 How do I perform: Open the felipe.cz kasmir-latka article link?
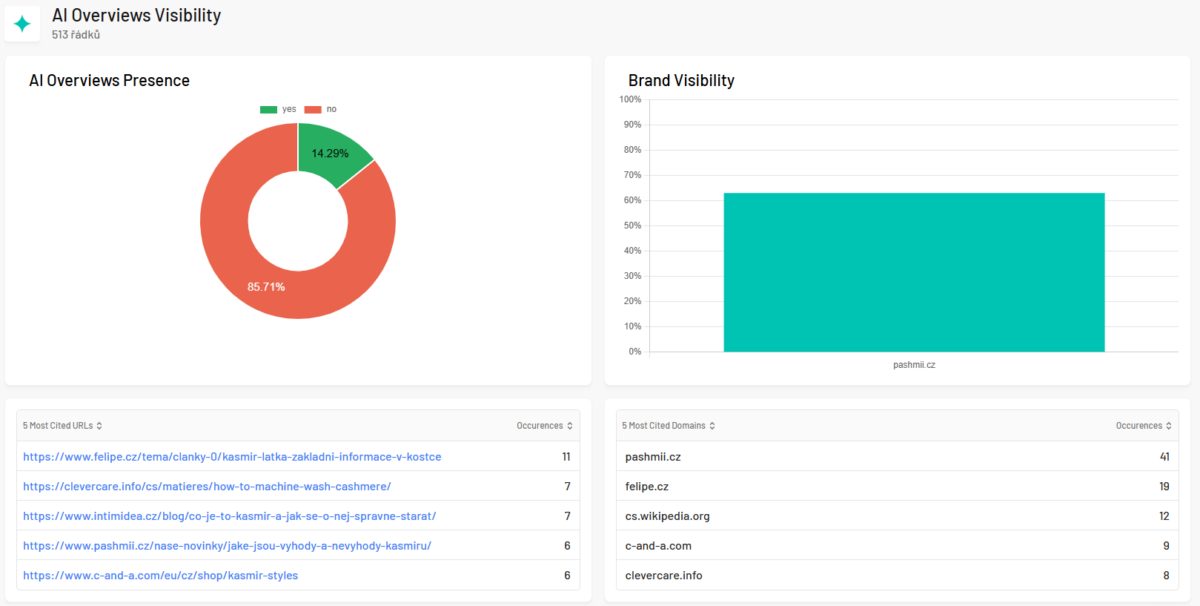[x=232, y=457]
